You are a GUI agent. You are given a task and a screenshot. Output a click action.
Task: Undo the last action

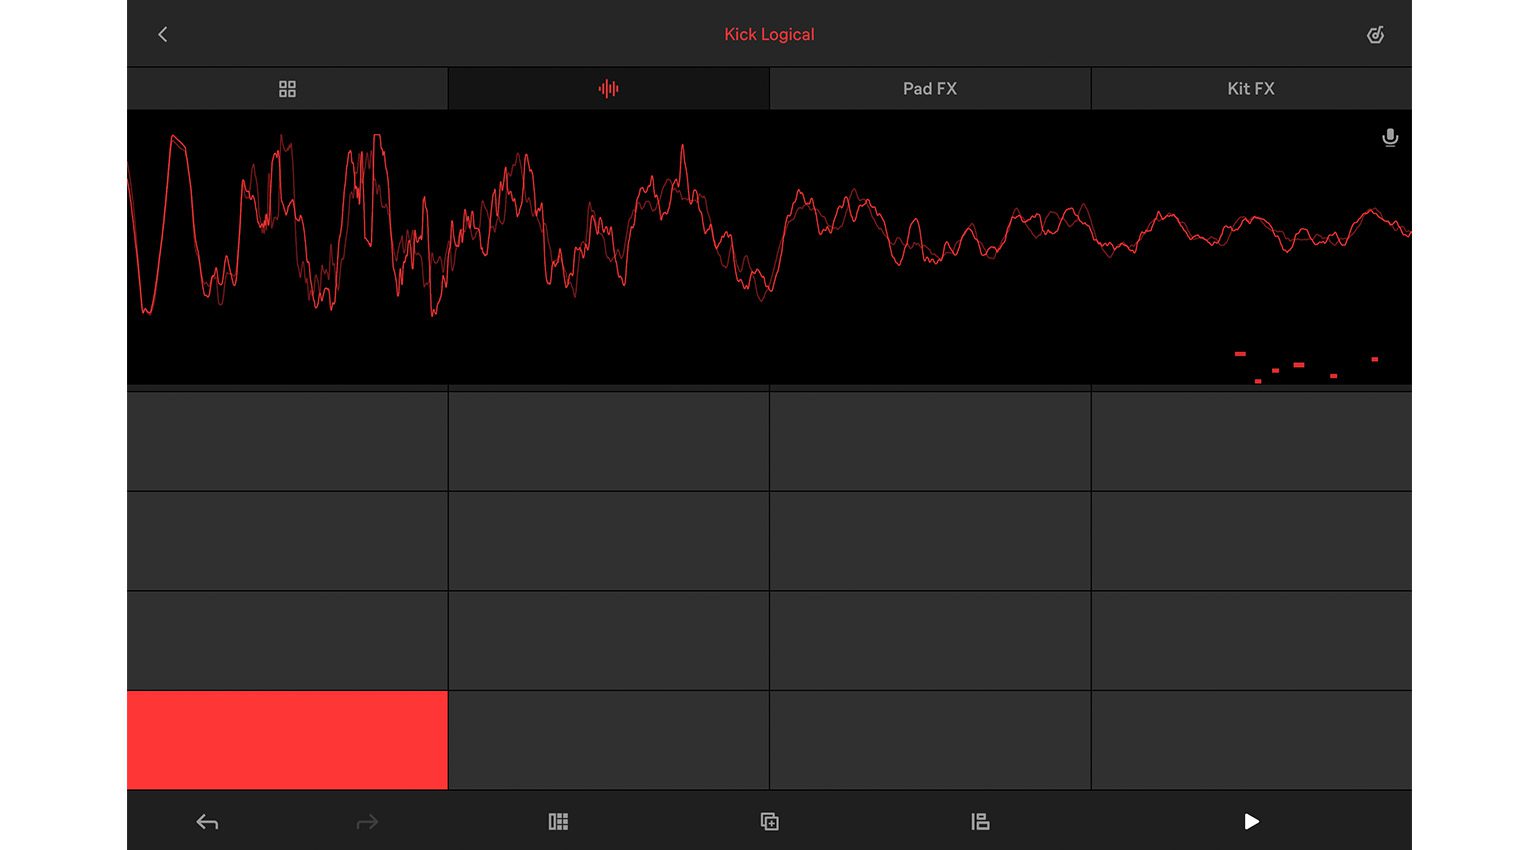point(207,822)
